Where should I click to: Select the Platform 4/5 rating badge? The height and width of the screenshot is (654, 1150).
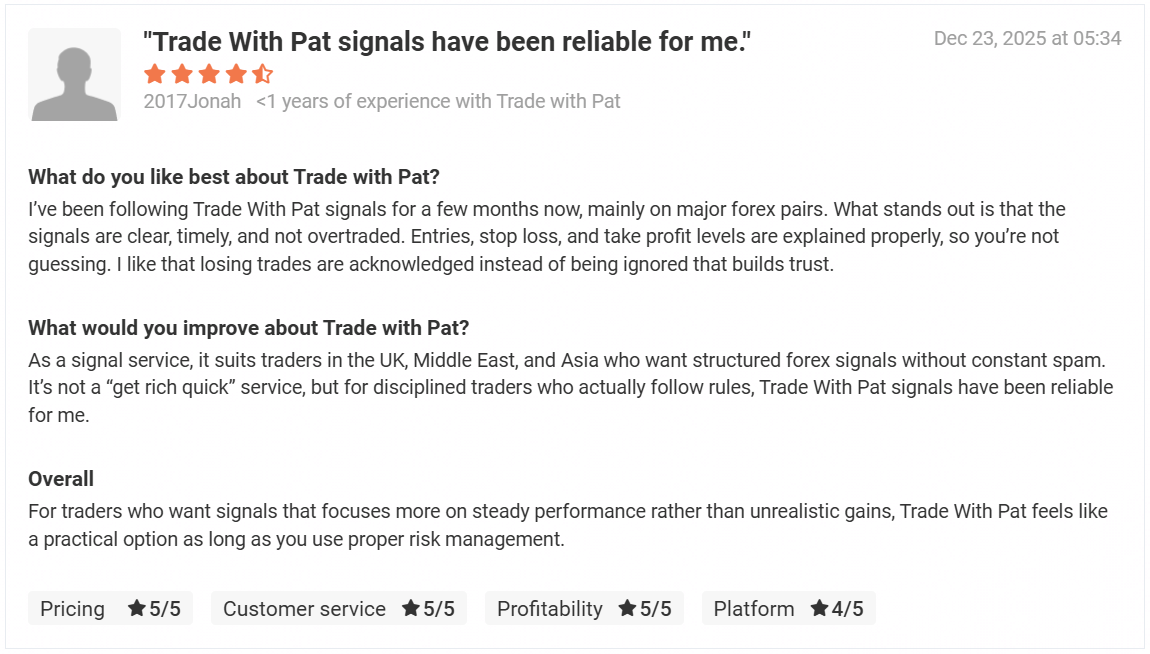coord(788,608)
